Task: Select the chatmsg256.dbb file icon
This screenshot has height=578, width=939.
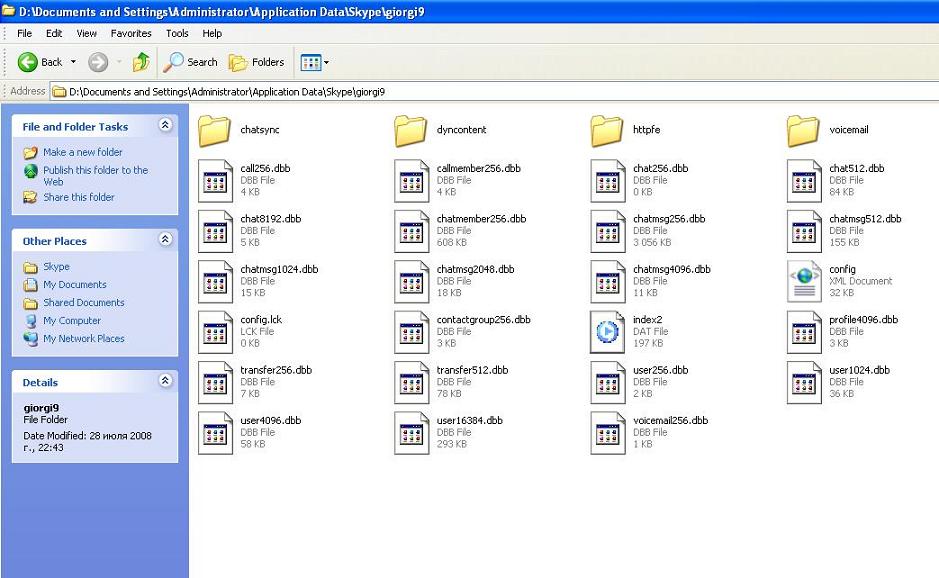Action: [607, 231]
